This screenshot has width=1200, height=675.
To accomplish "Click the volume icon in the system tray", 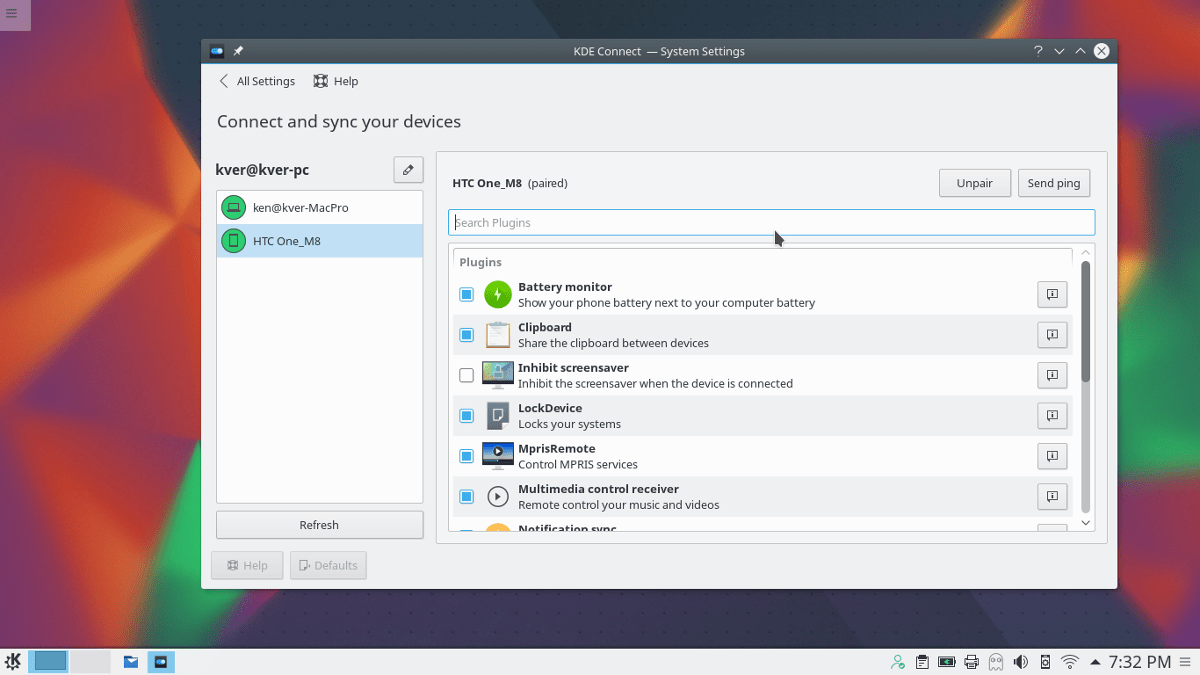I will coord(1021,661).
